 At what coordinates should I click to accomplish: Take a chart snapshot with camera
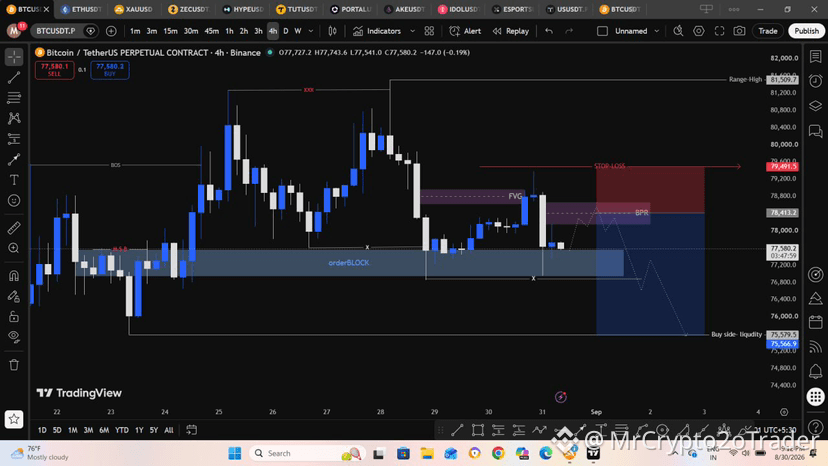coord(739,31)
